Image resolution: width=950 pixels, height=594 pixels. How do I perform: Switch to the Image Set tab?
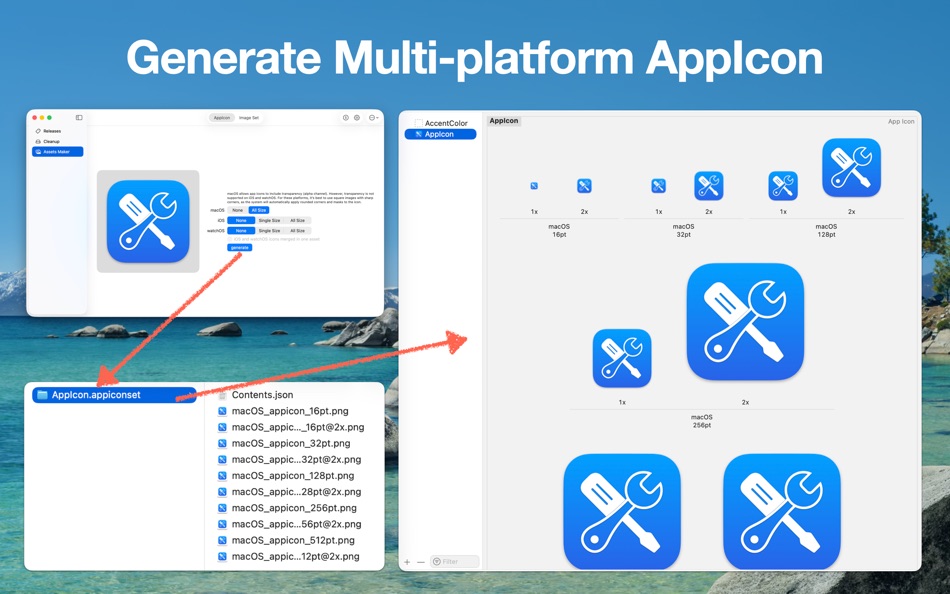point(250,118)
